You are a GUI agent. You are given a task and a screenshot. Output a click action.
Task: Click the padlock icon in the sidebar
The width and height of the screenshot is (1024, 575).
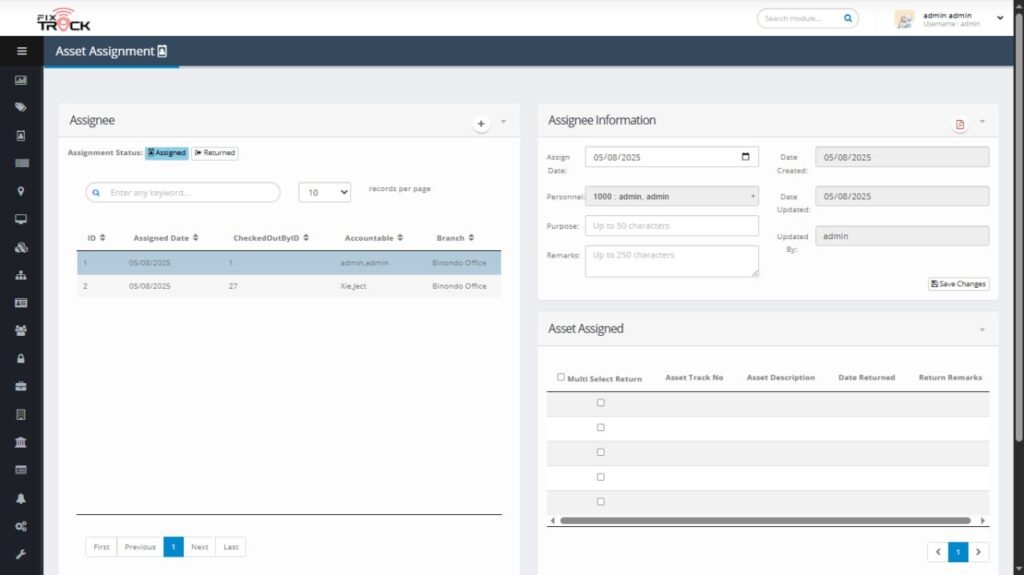[21, 358]
